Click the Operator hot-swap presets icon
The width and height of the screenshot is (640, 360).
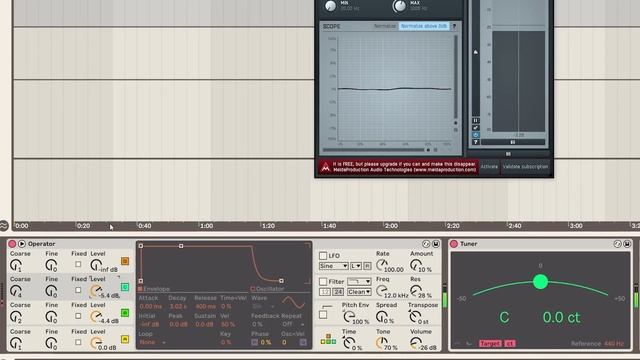[x=426, y=244]
